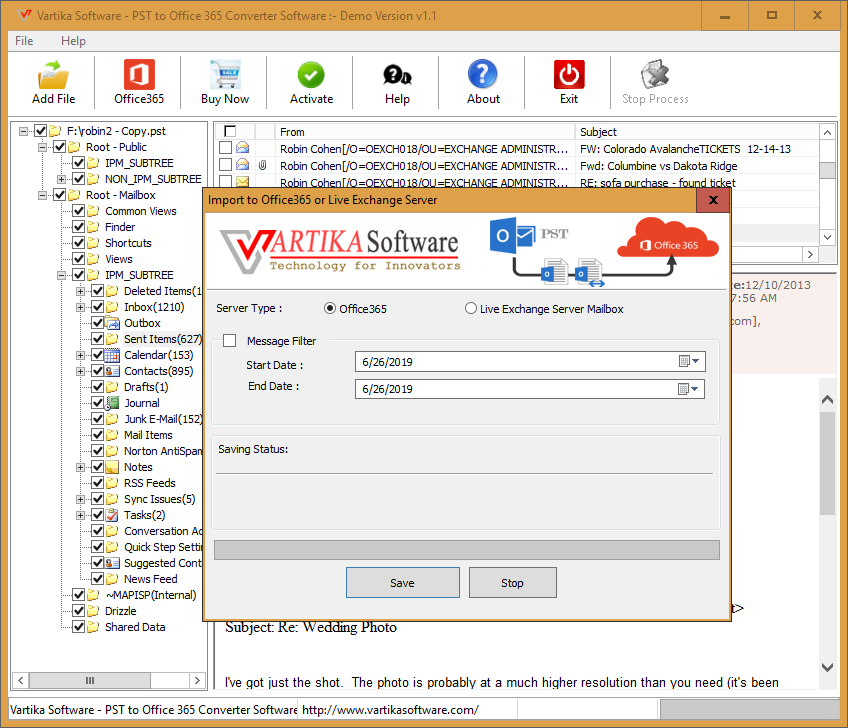
Task: Click the red Exit power icon
Action: 569,74
